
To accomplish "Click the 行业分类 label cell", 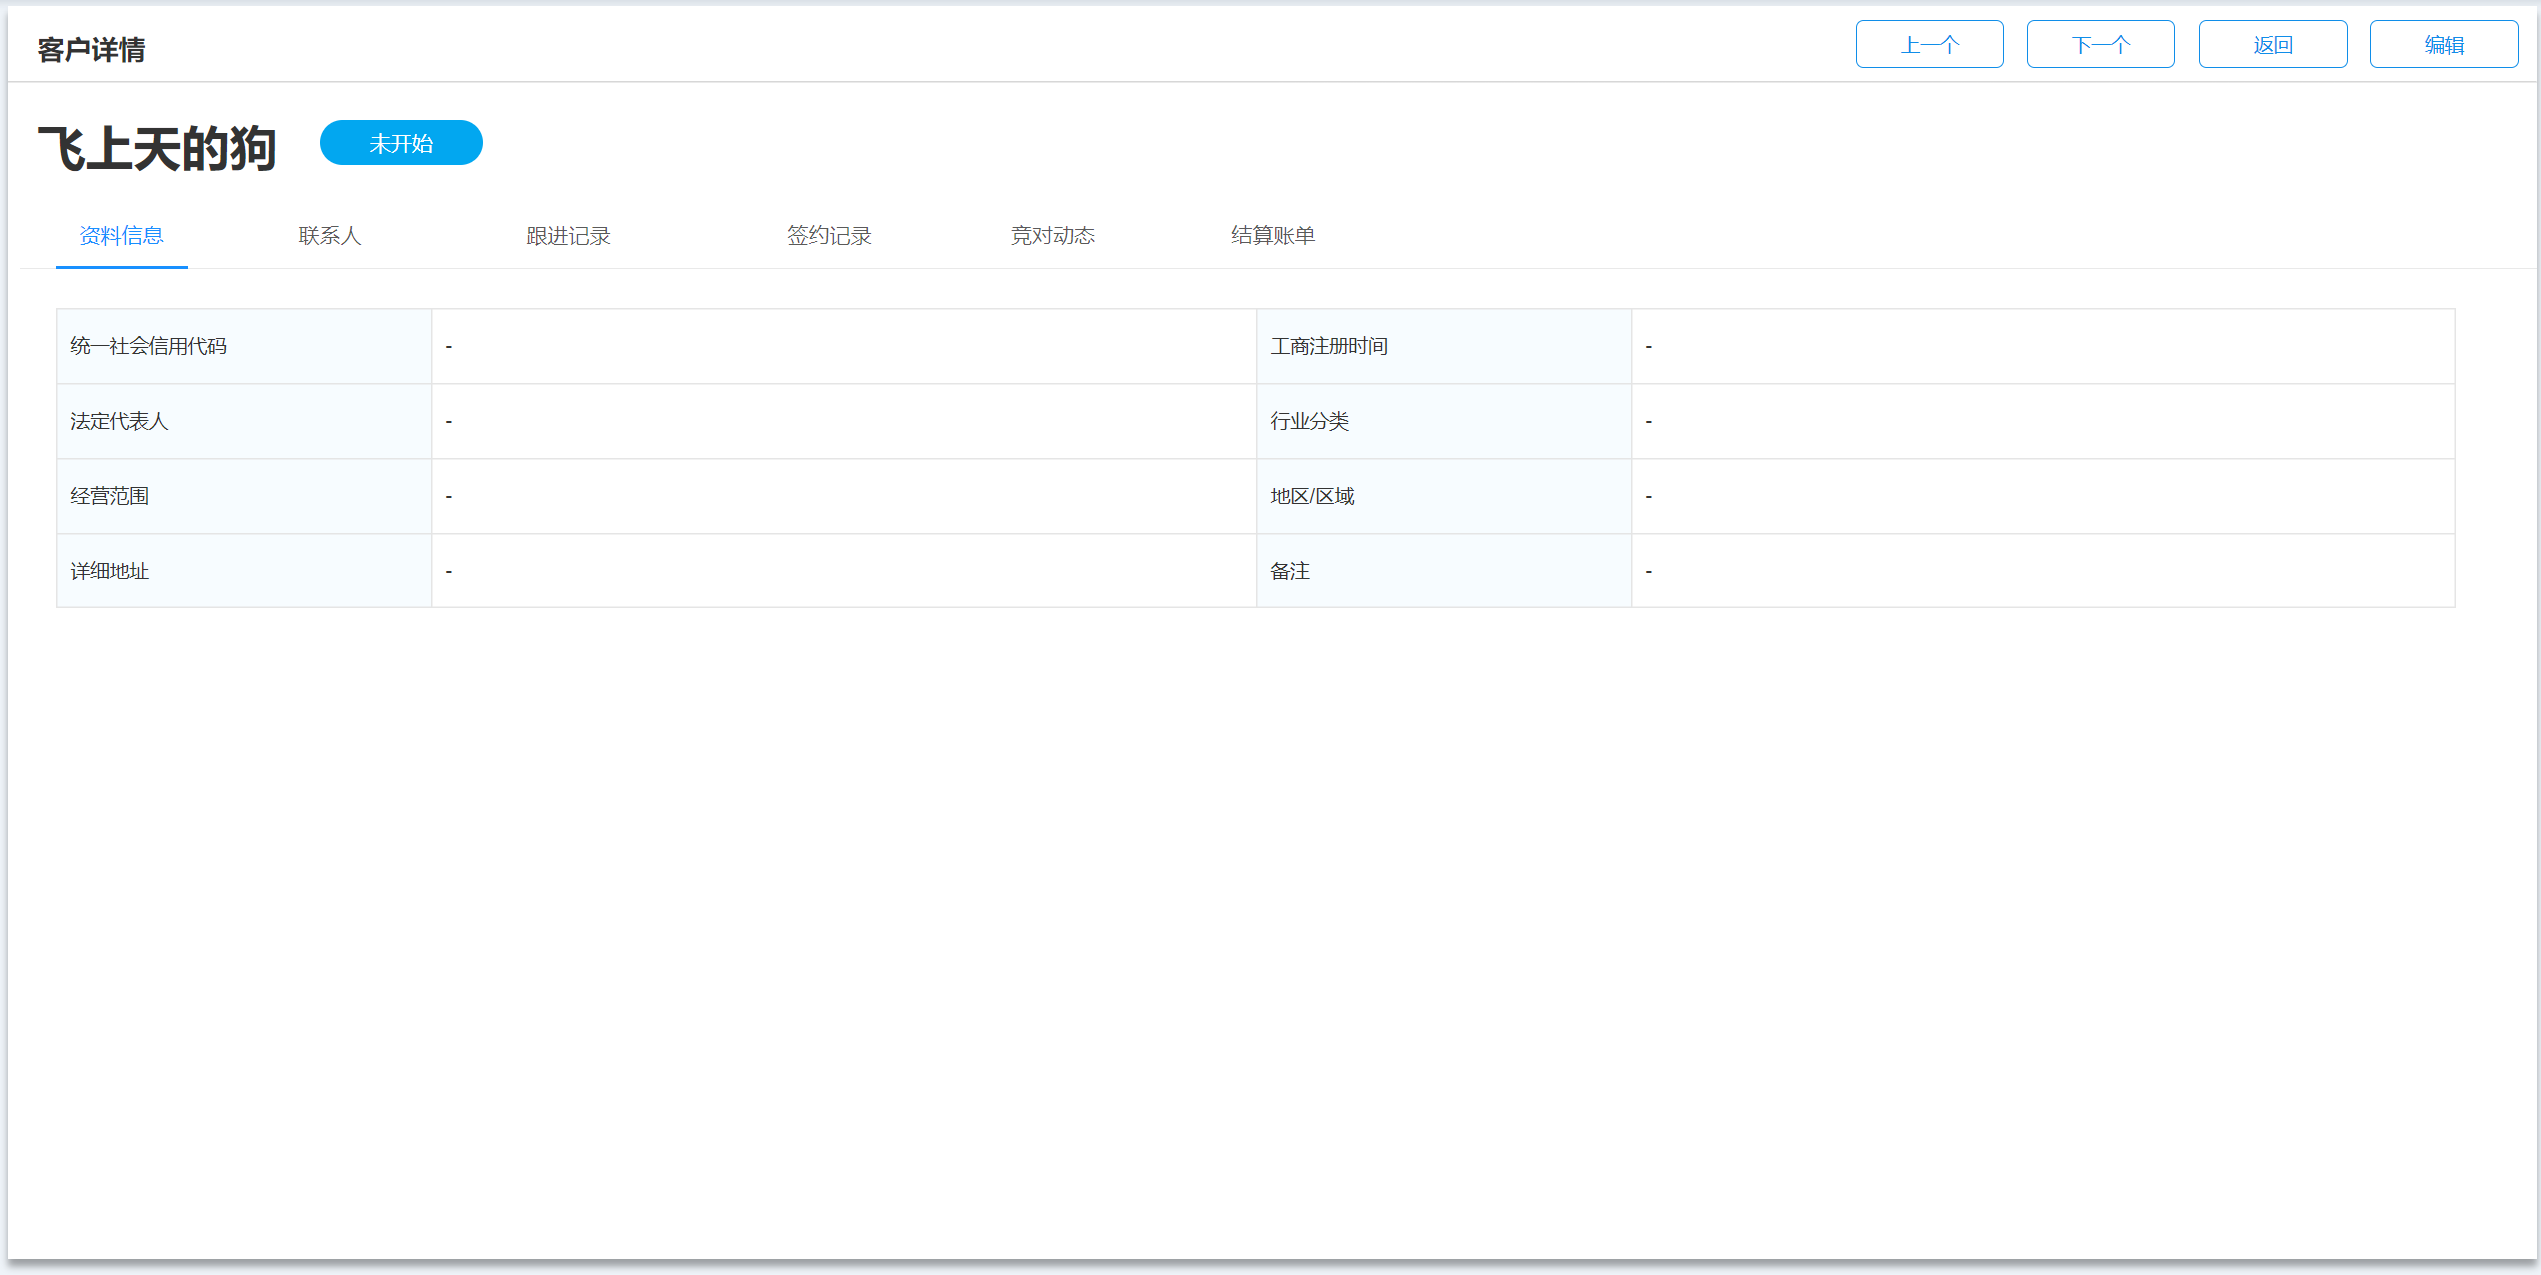I will coord(1443,421).
